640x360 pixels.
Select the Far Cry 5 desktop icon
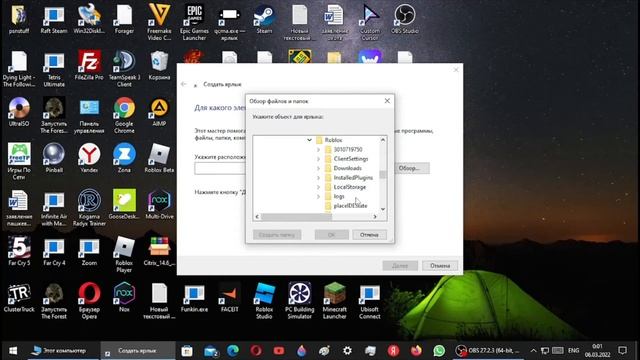click(x=19, y=251)
